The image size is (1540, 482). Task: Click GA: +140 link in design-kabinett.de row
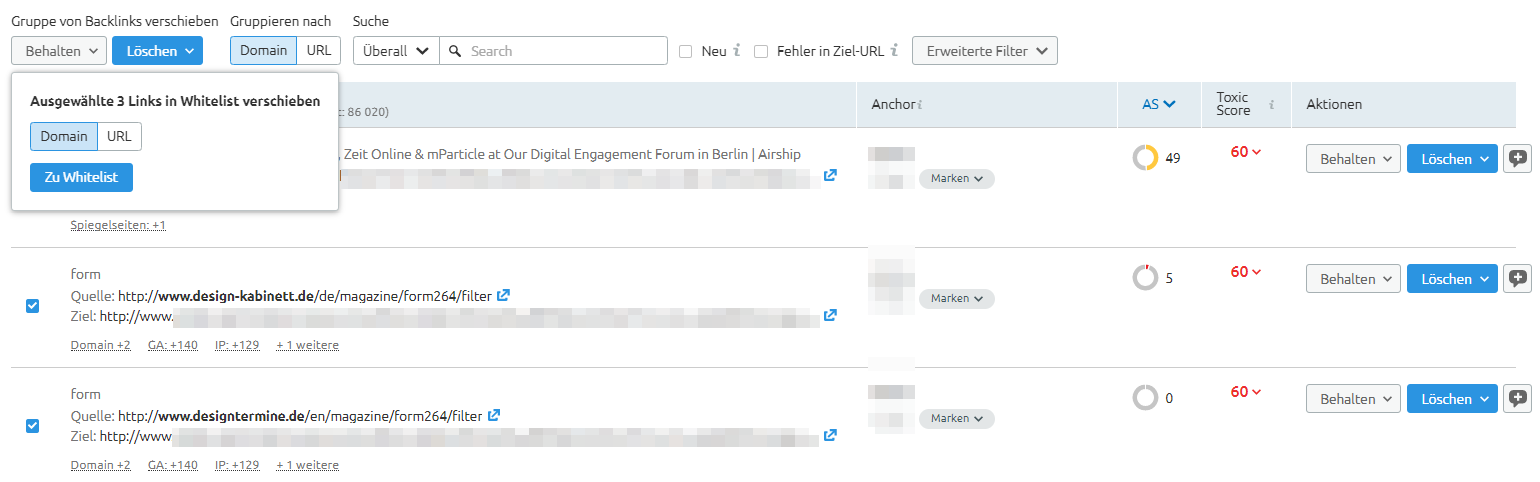173,345
